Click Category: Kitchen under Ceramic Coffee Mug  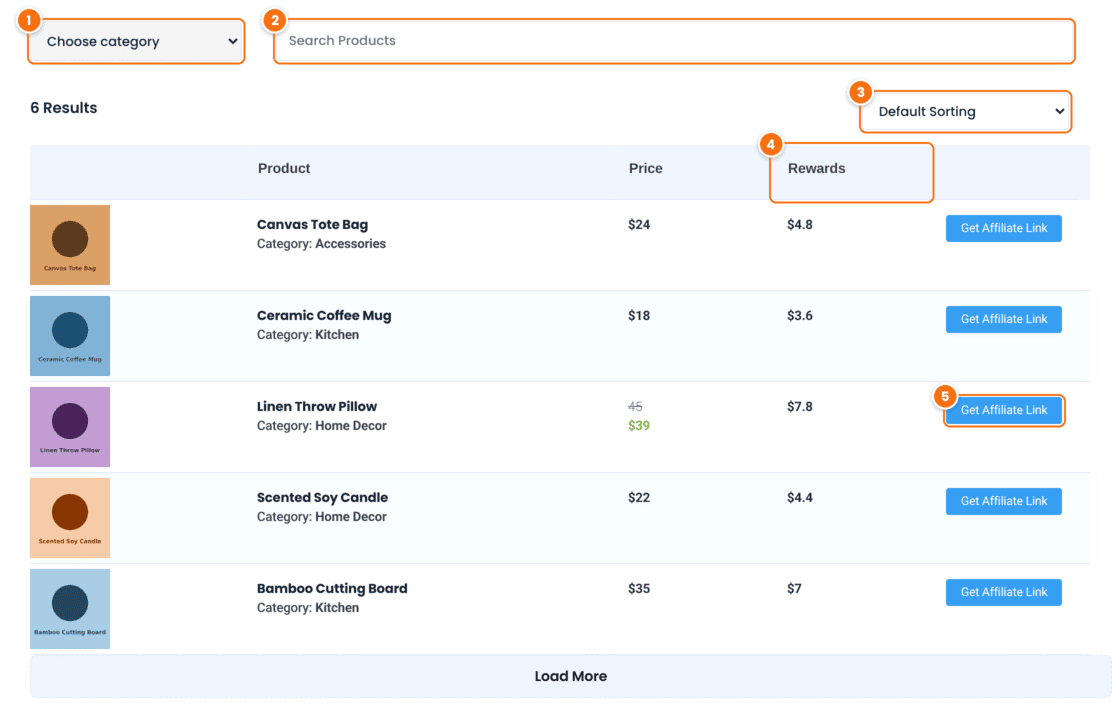[308, 335]
